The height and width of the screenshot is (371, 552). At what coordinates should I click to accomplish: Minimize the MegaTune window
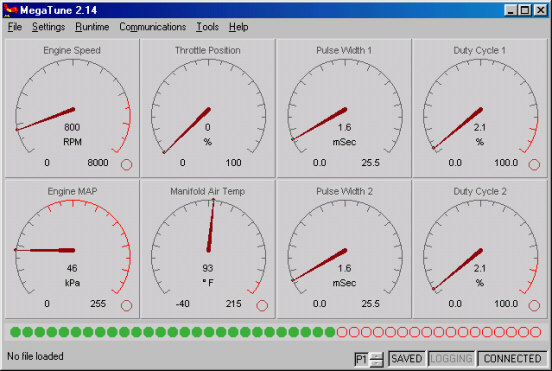point(510,10)
